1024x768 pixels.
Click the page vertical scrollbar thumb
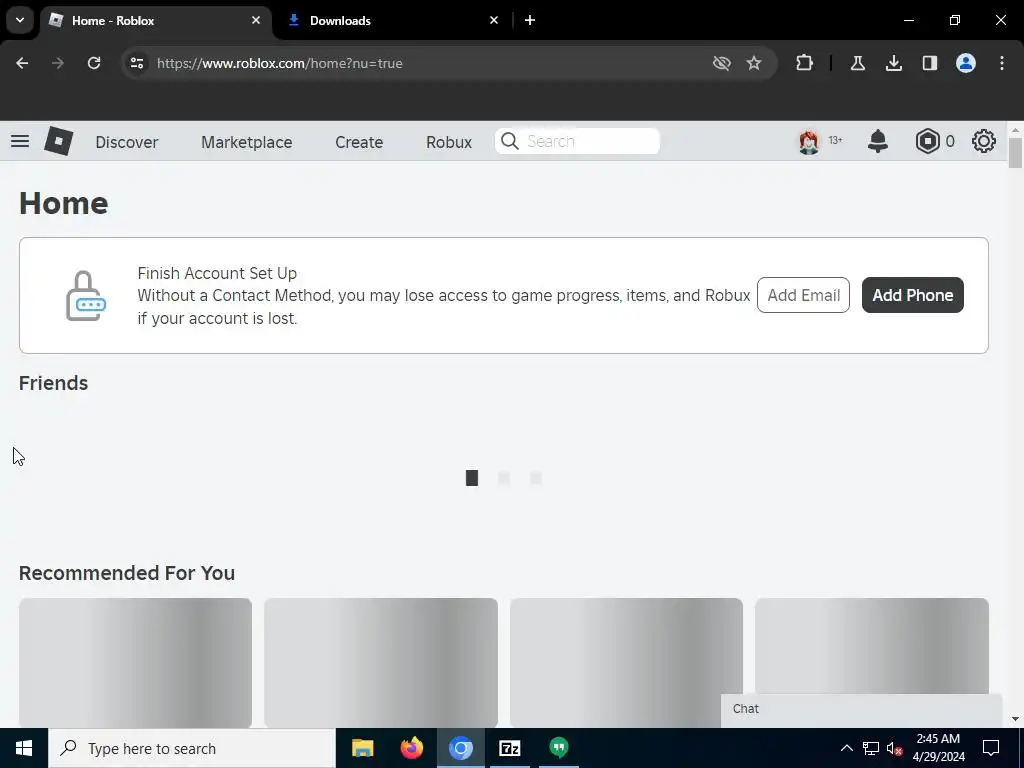(x=1015, y=153)
